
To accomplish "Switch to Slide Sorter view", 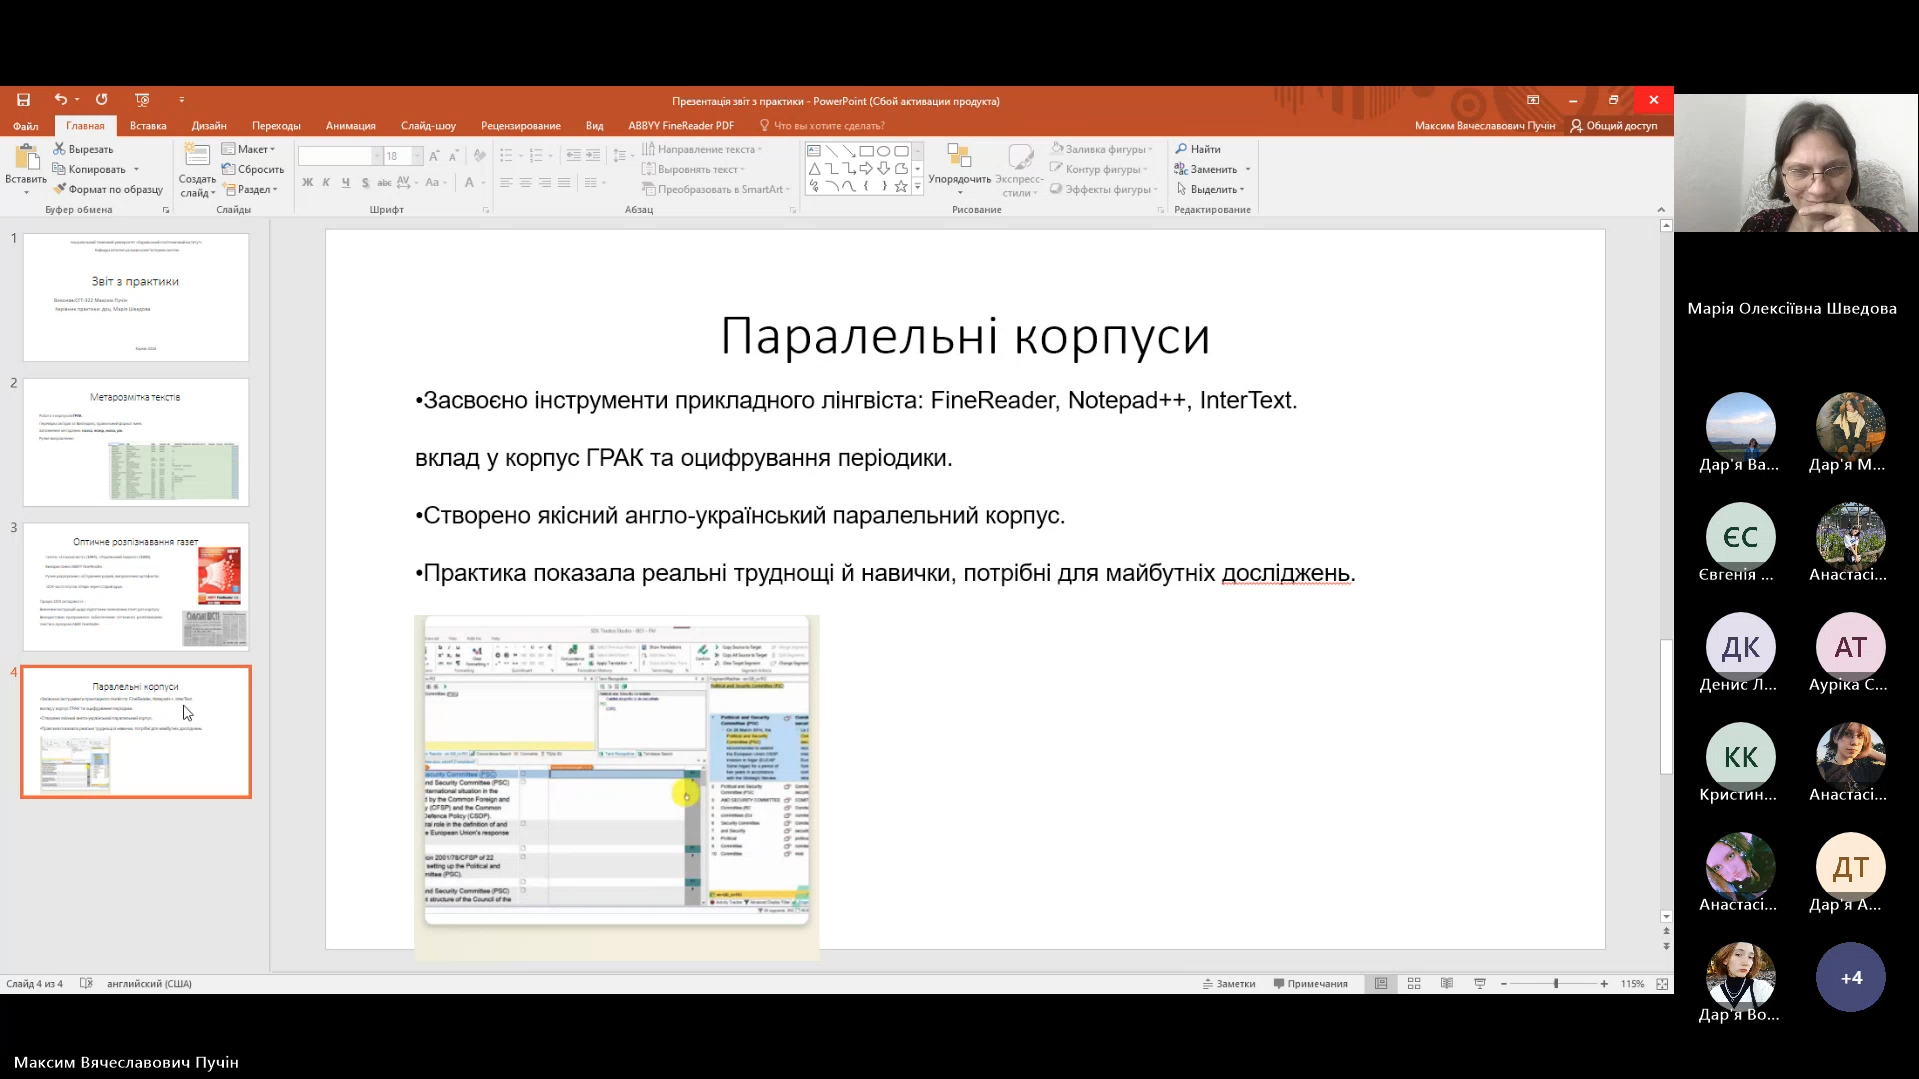I will [1414, 984].
